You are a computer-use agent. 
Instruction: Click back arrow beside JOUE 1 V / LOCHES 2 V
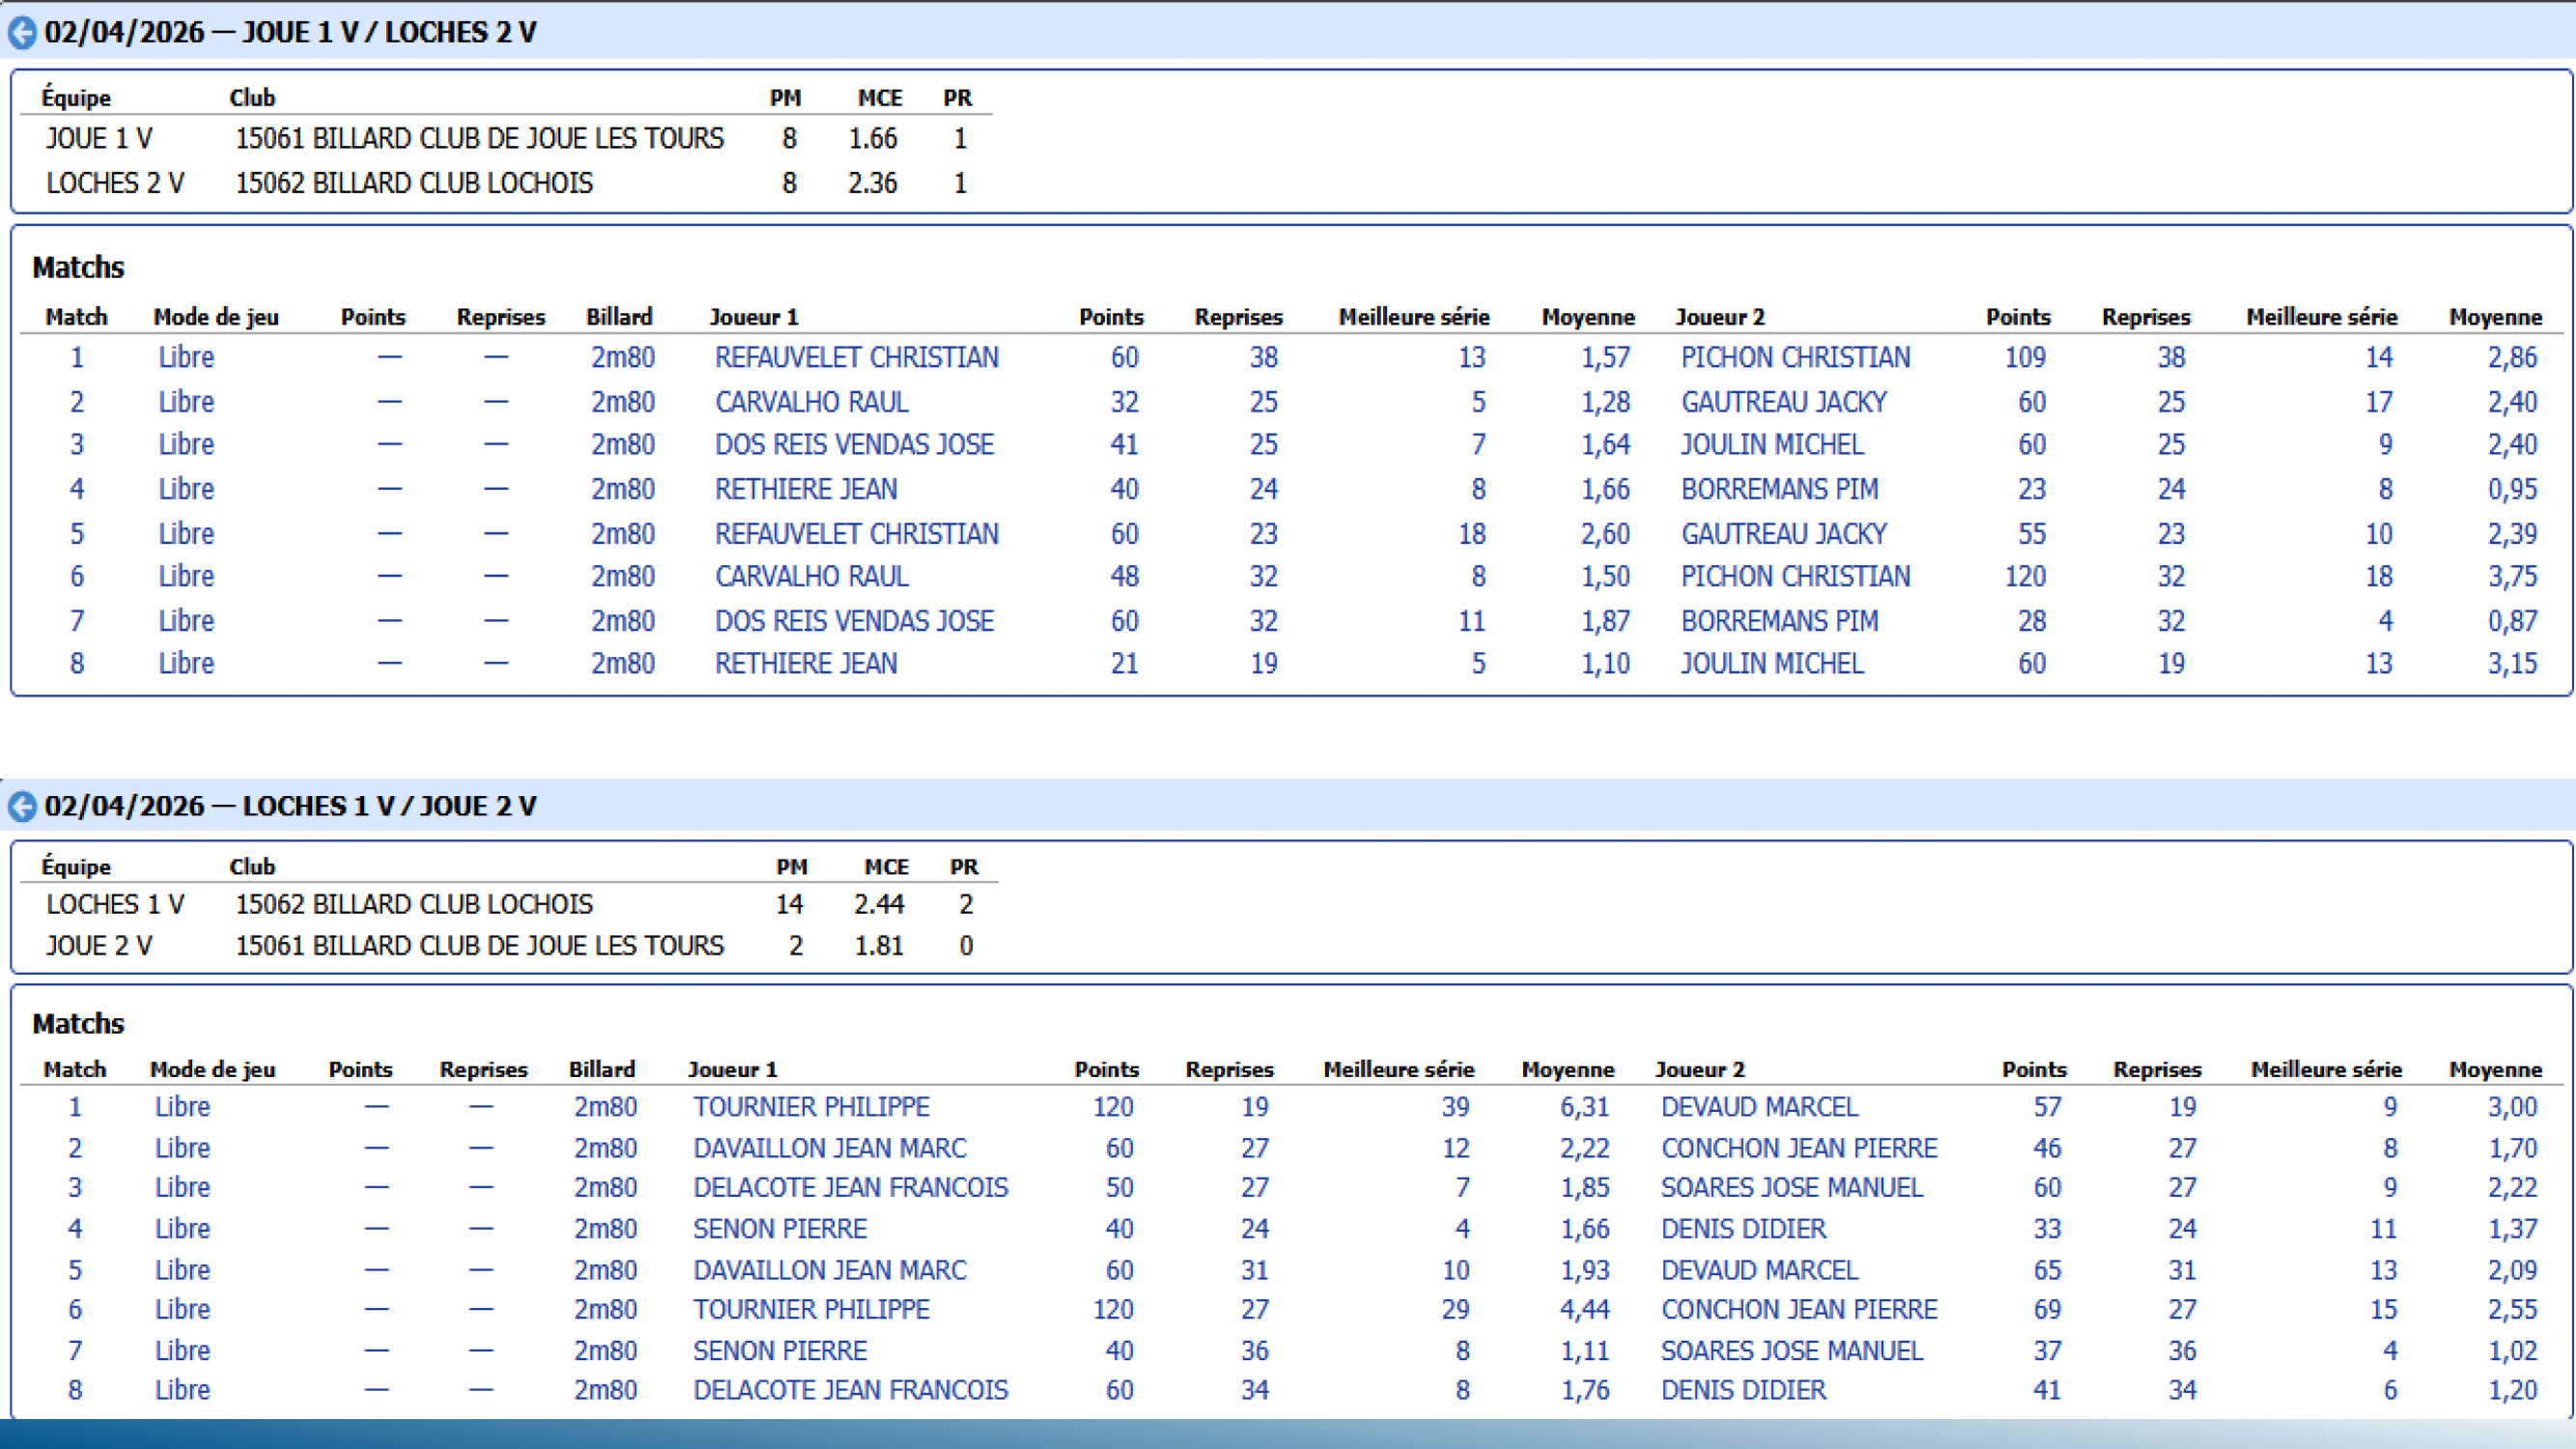(x=22, y=33)
